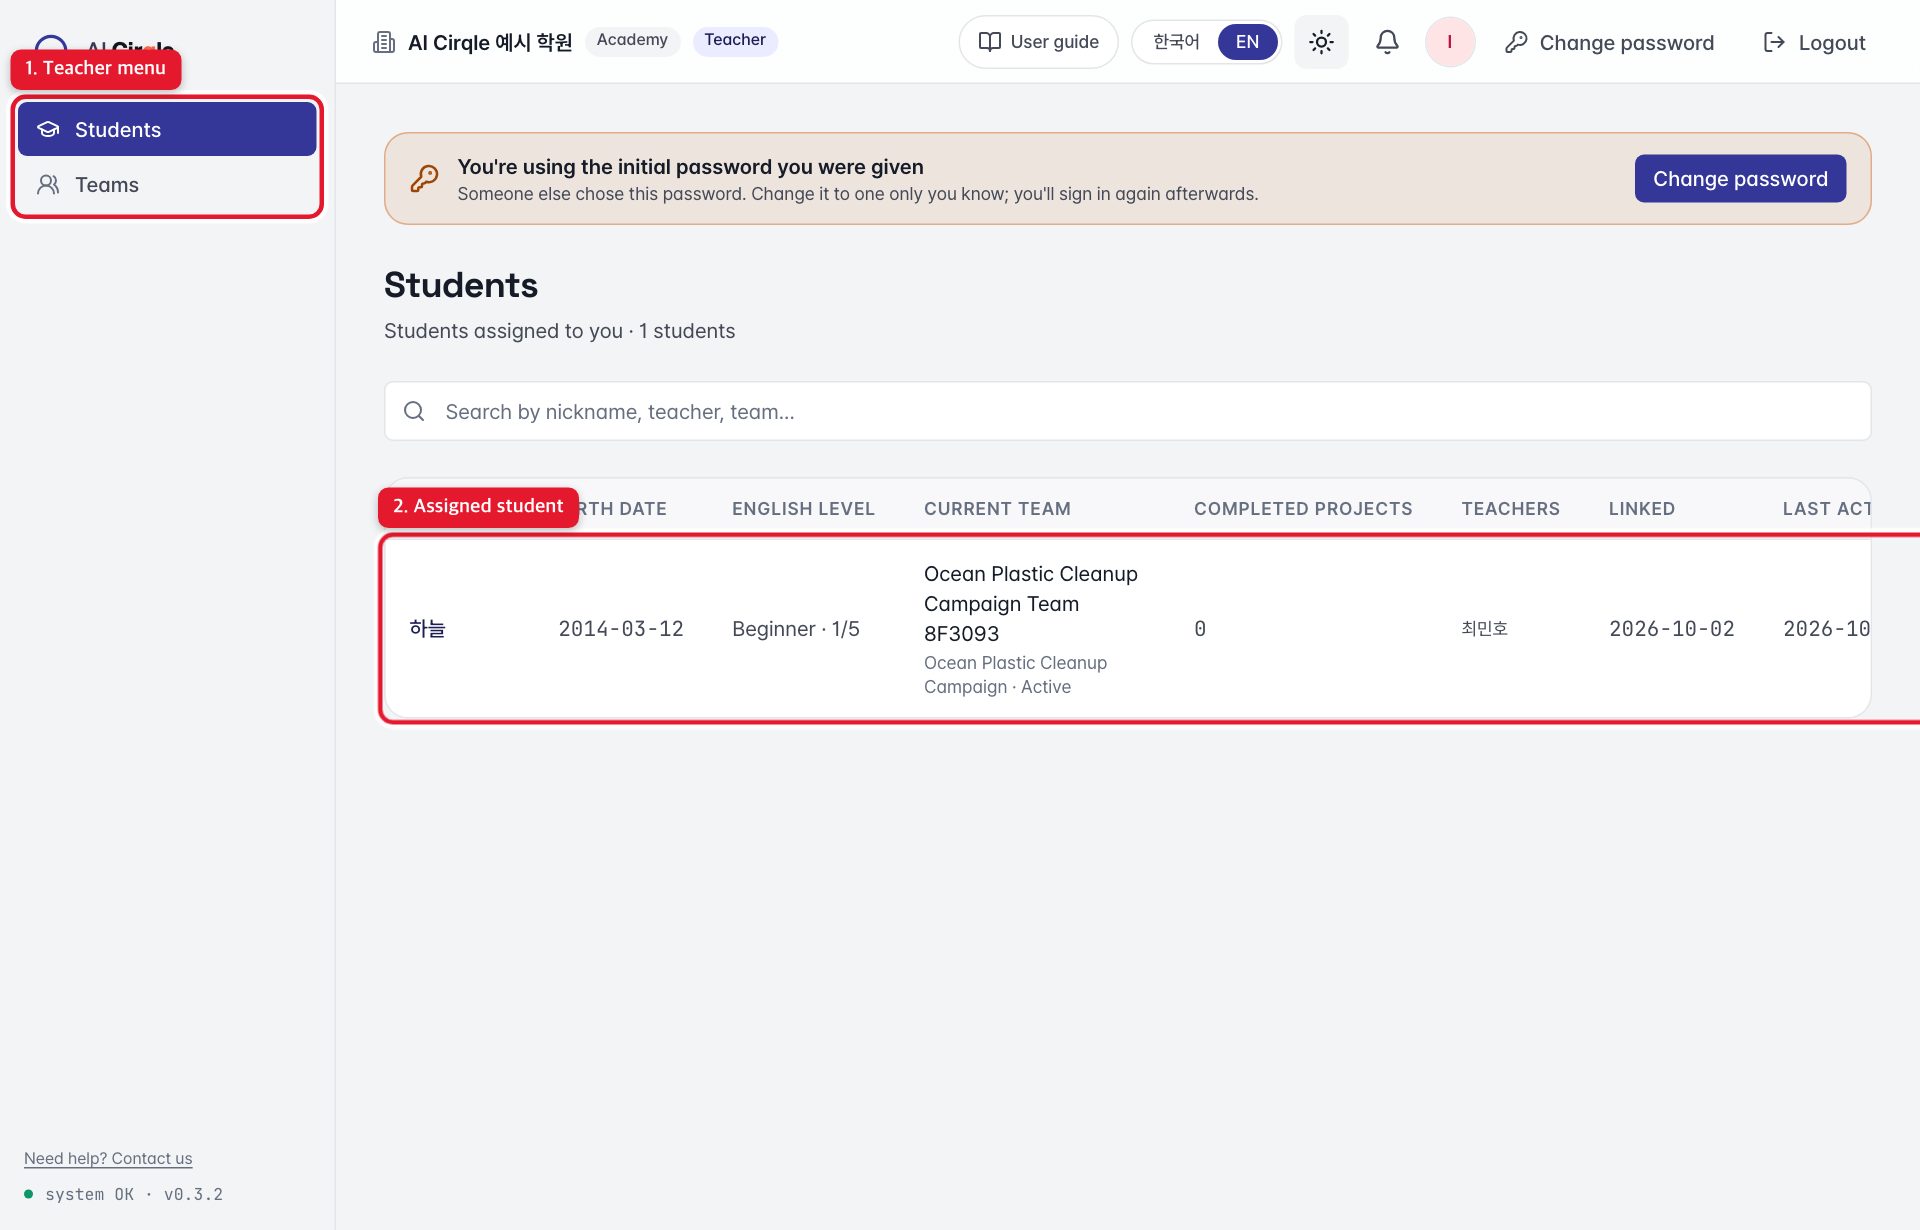The image size is (1920, 1230).
Task: Click the AI Cirqle 예시 학원 title
Action: [x=490, y=42]
